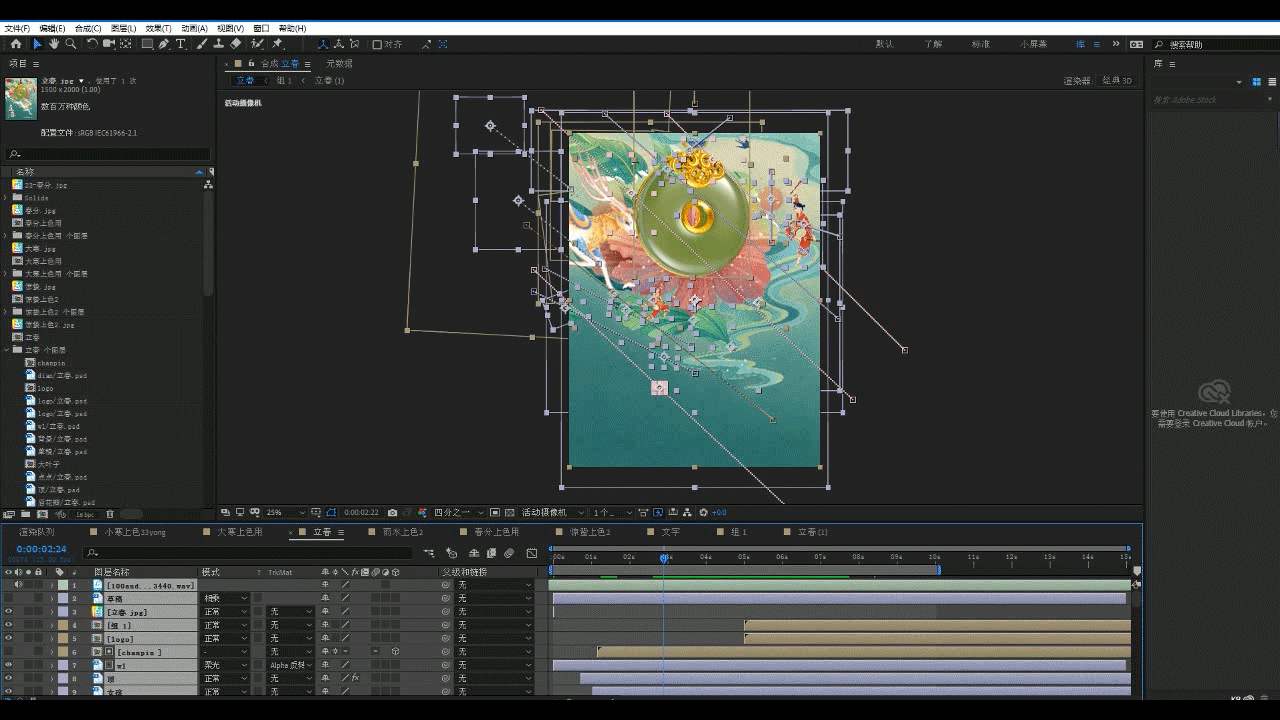The image size is (1280, 720).
Task: Select the Brush tool
Action: [202, 44]
